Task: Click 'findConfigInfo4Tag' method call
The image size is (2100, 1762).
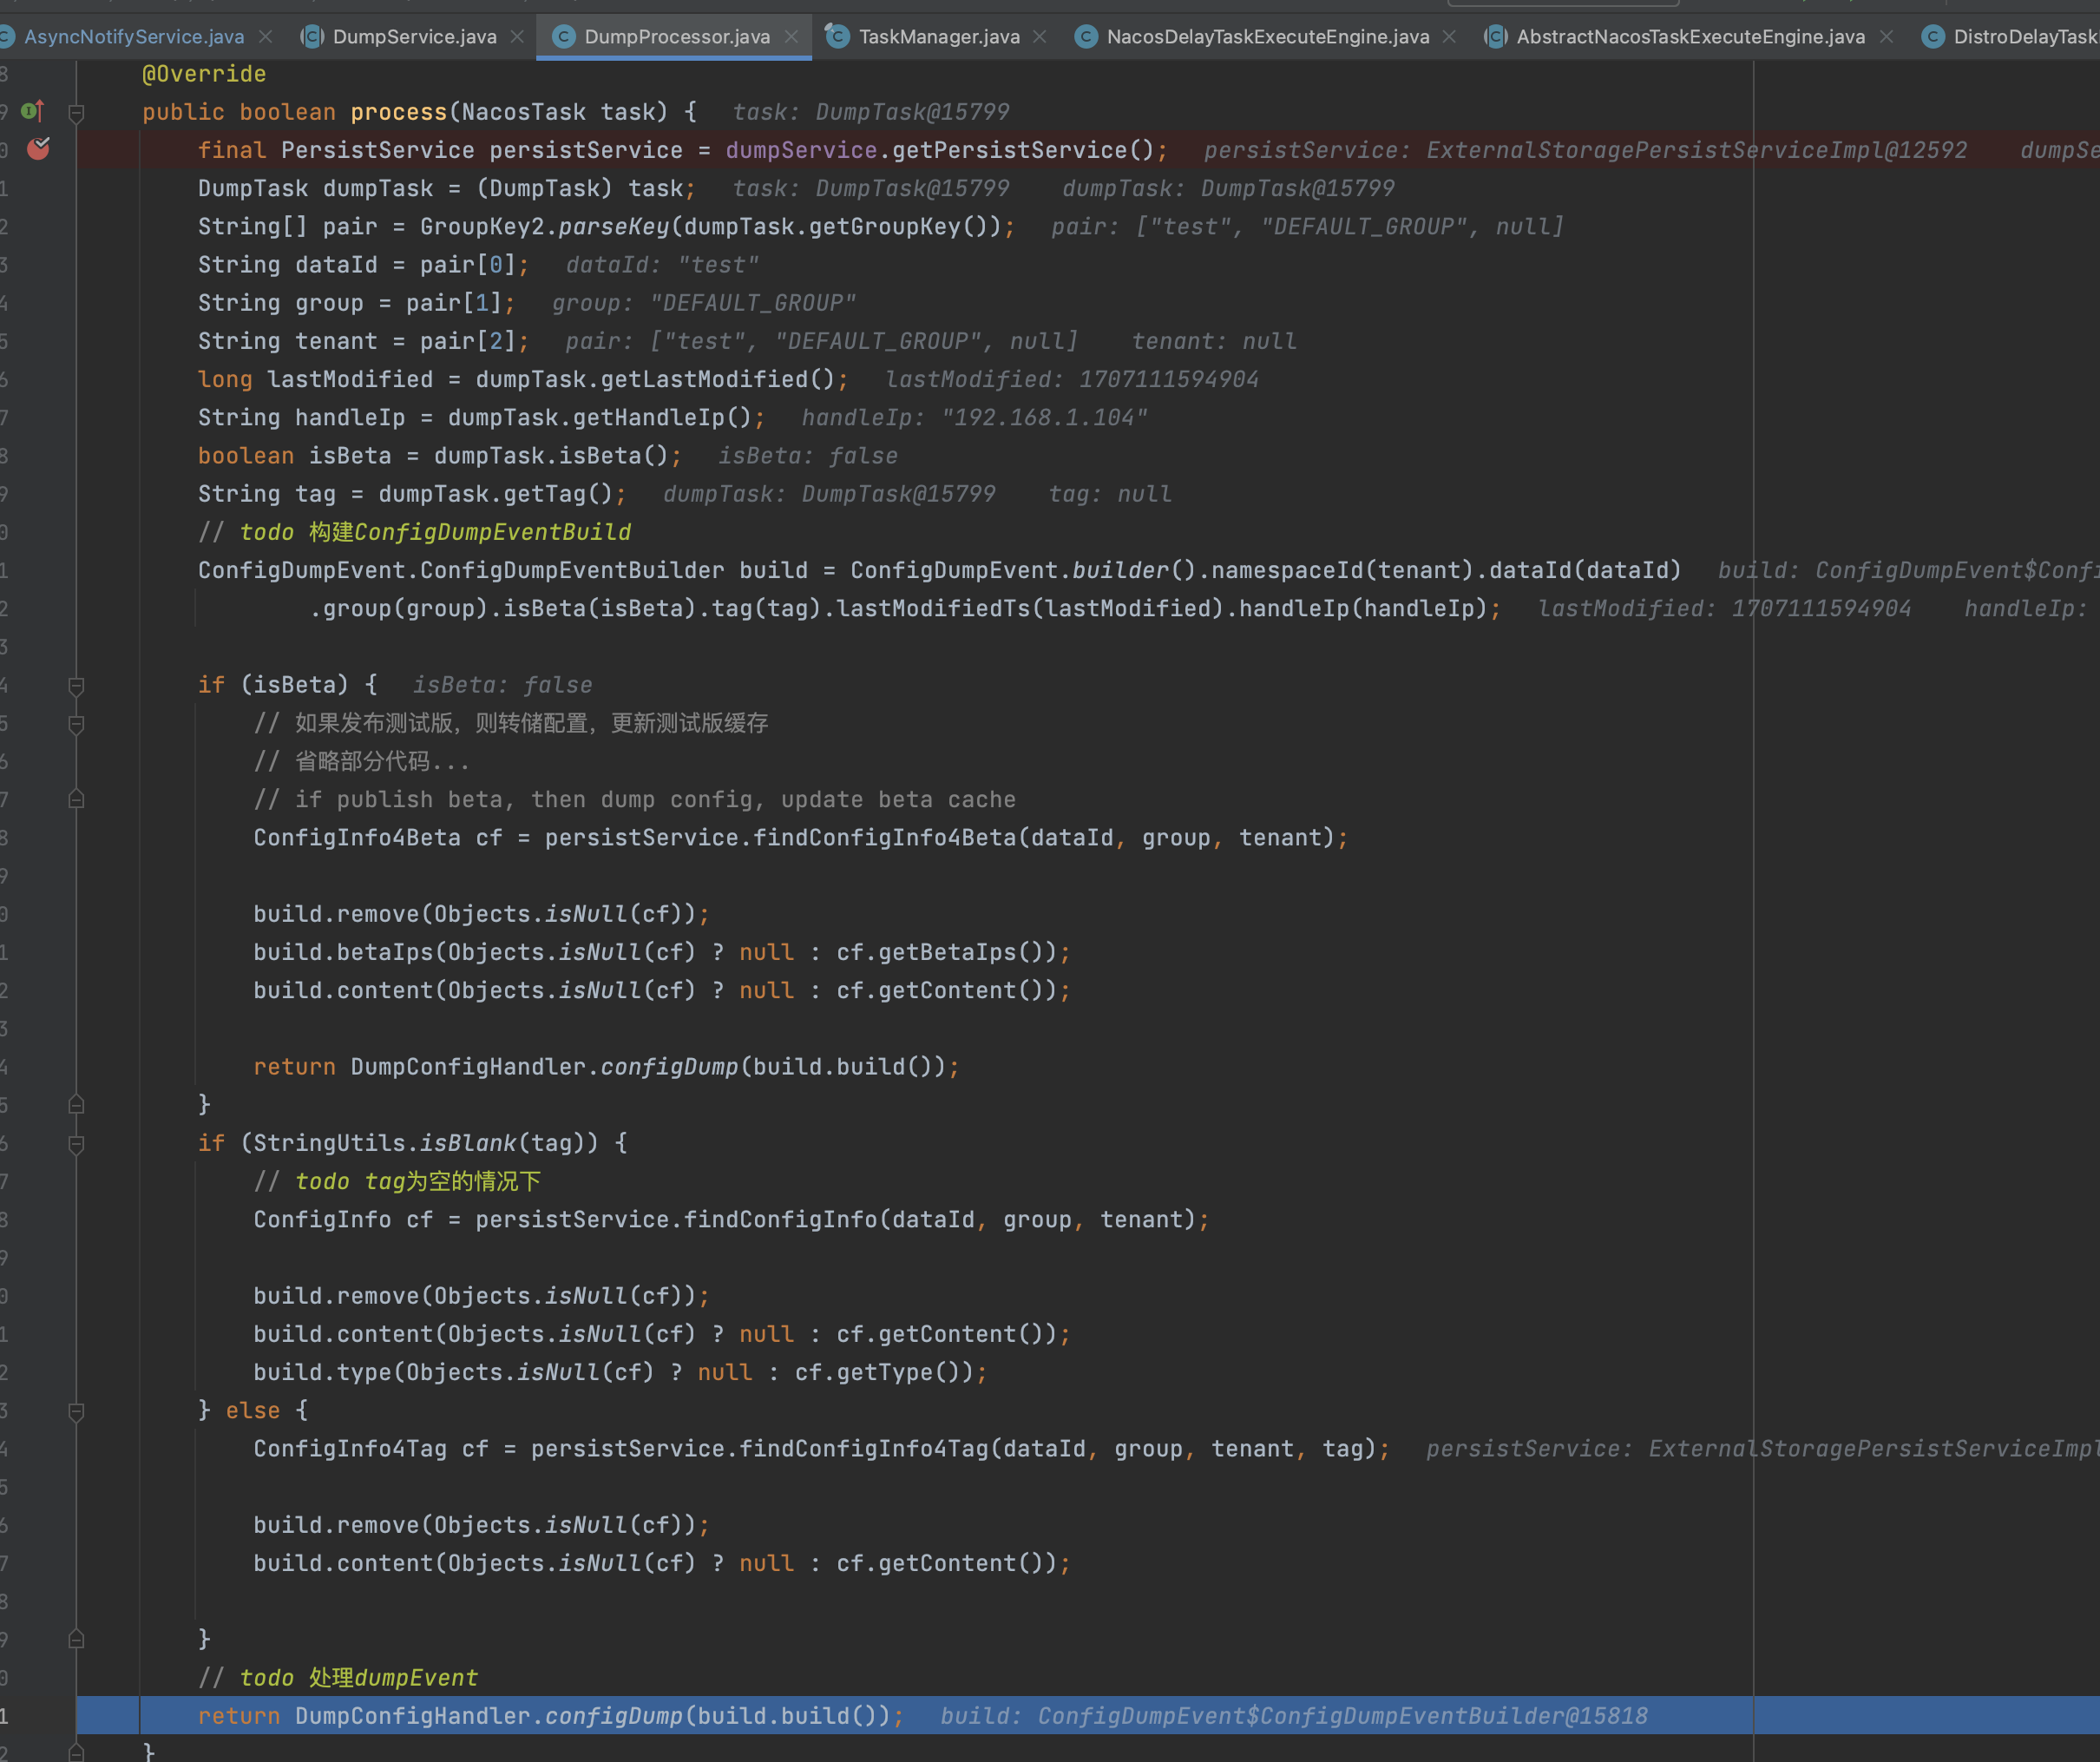Action: coord(863,1449)
